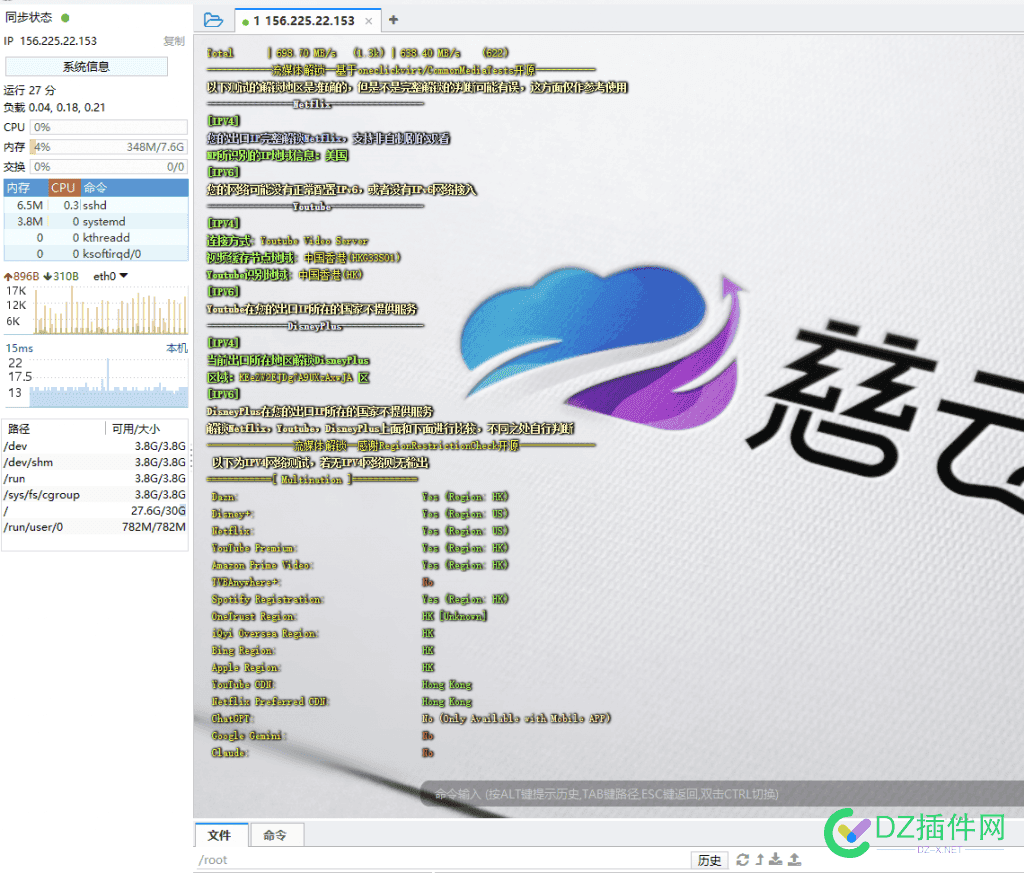Copy the IP via 复制

pyautogui.click(x=174, y=41)
